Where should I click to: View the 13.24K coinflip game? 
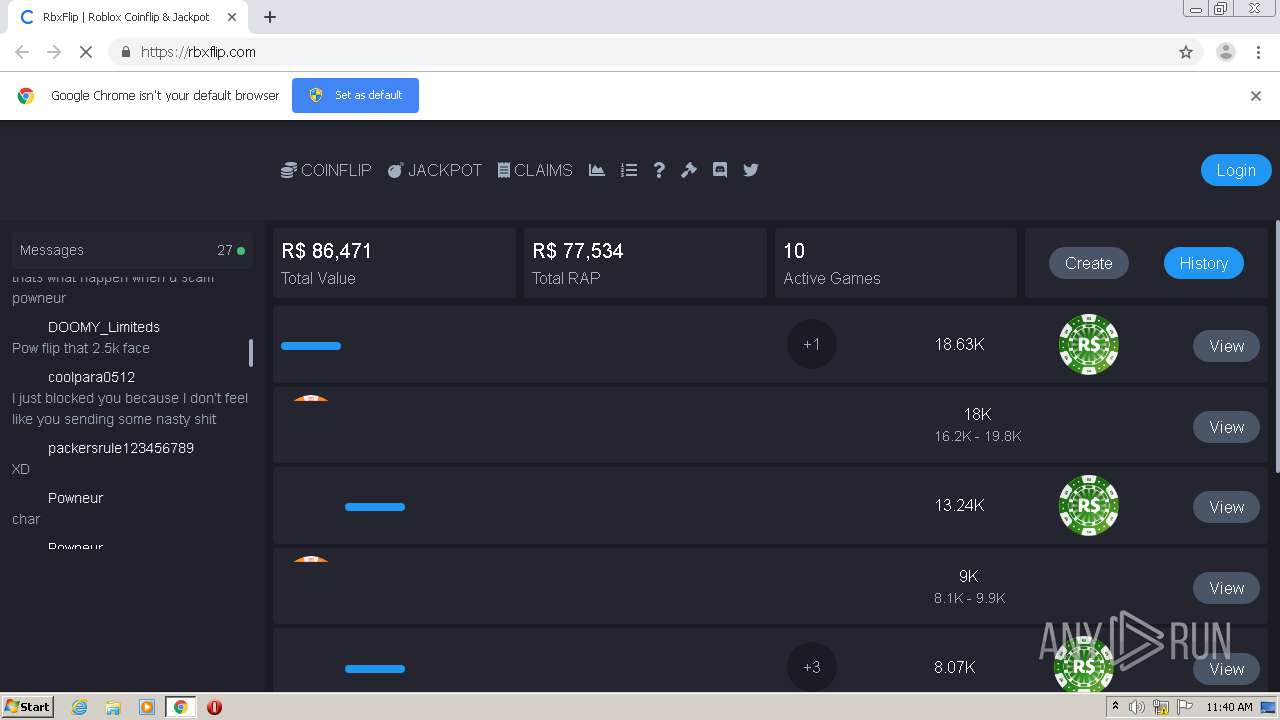1227,507
